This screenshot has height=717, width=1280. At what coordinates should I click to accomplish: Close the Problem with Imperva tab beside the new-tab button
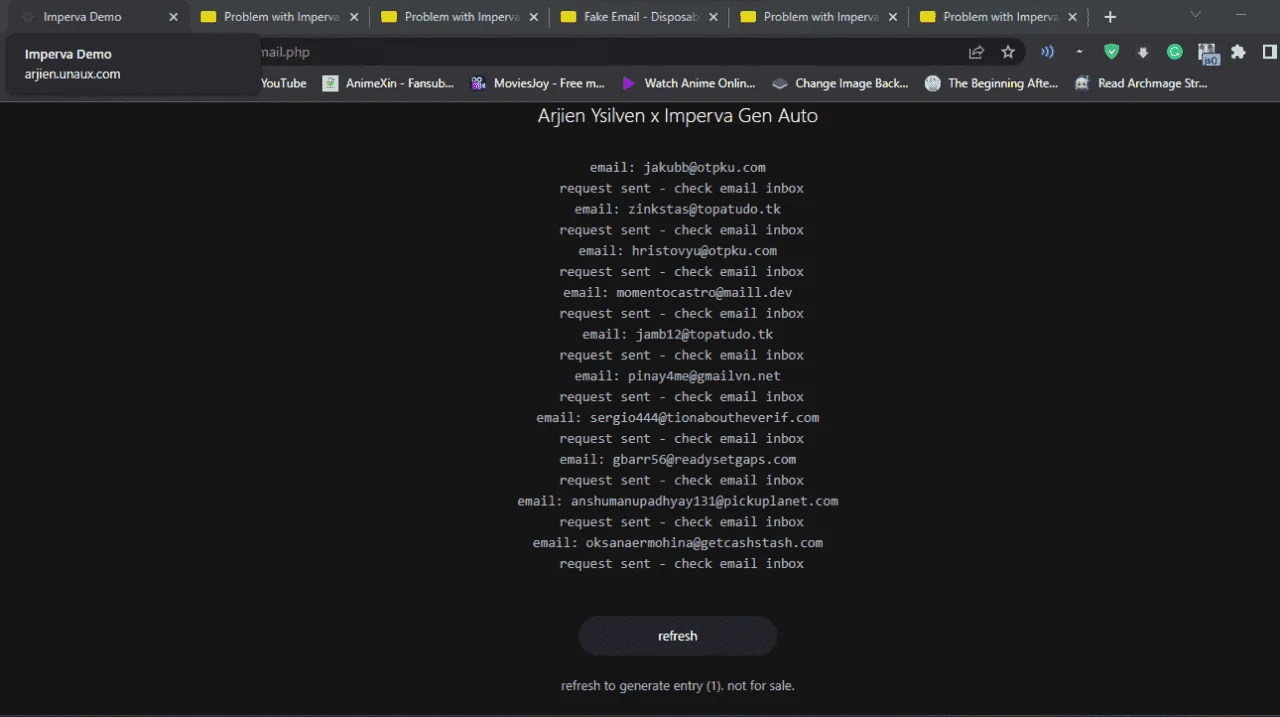(1073, 17)
